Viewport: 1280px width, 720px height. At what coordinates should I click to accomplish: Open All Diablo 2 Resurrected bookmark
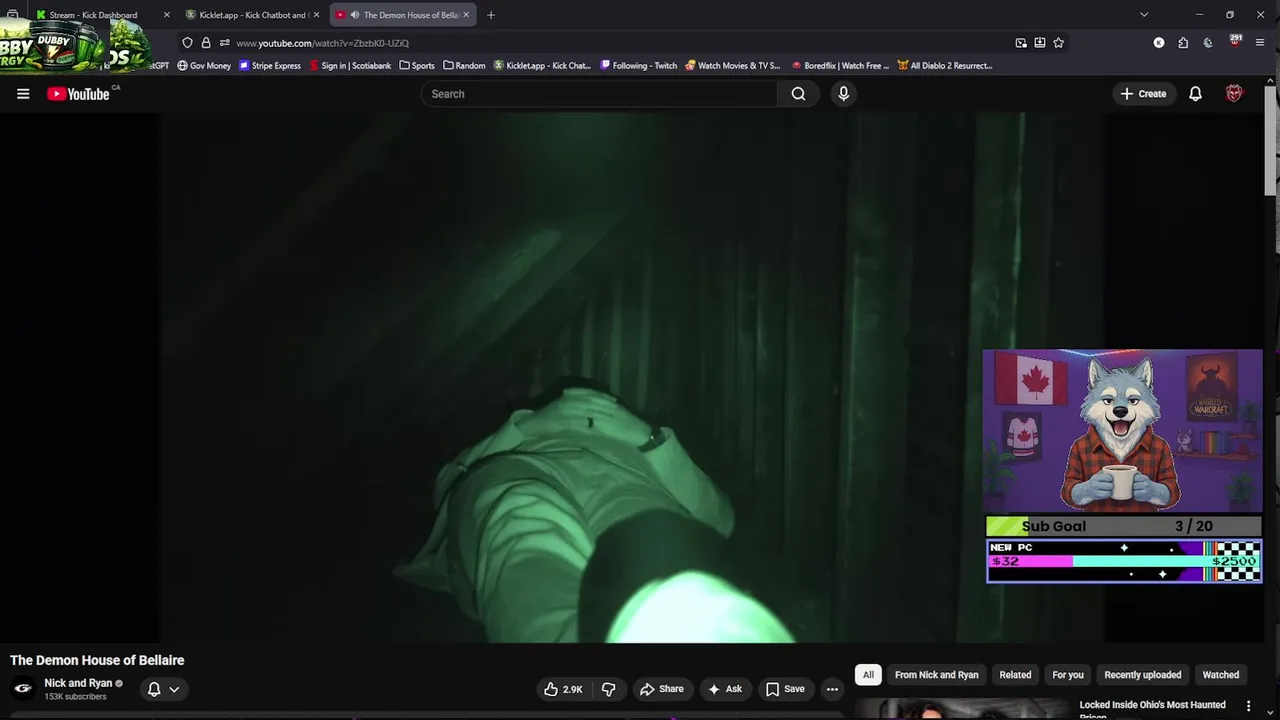[x=945, y=66]
